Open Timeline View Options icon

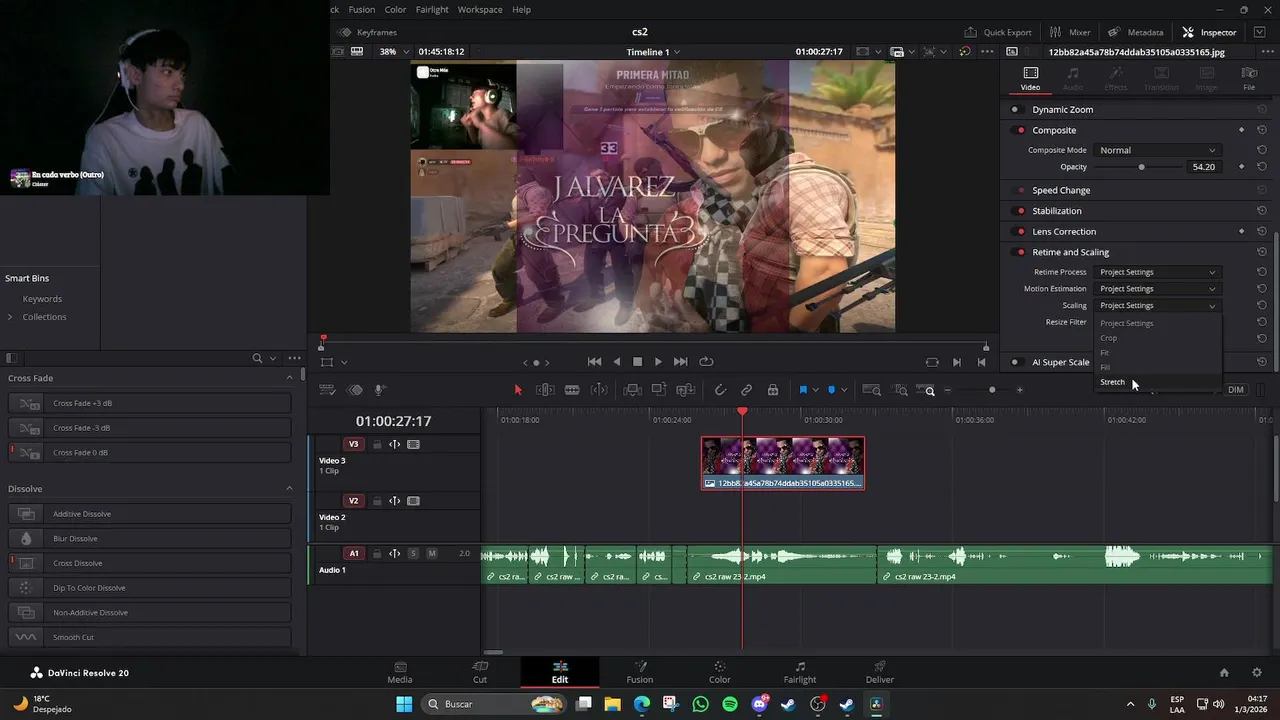coord(327,390)
